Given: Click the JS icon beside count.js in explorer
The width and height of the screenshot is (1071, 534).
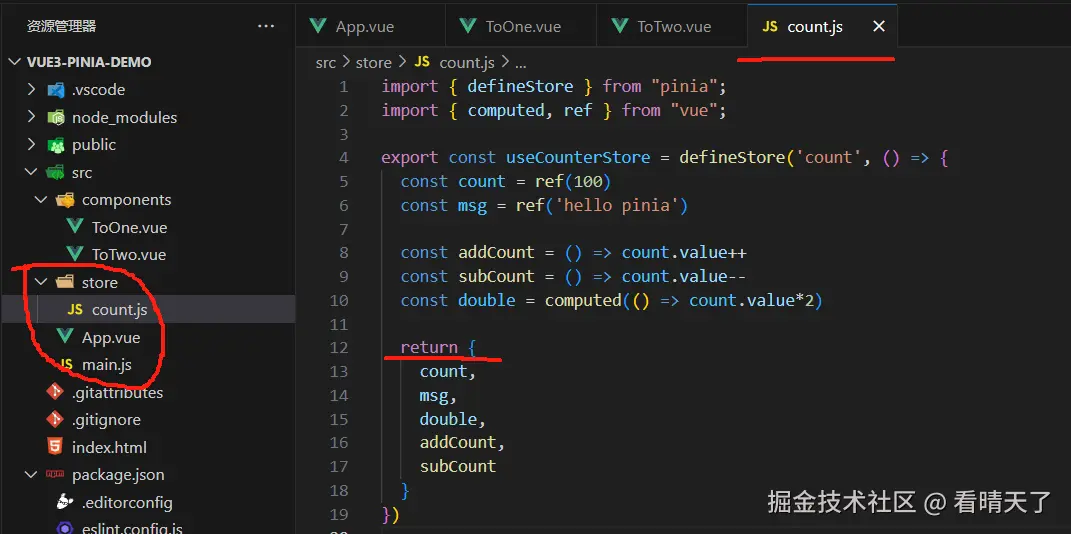Looking at the screenshot, I should pyautogui.click(x=75, y=310).
